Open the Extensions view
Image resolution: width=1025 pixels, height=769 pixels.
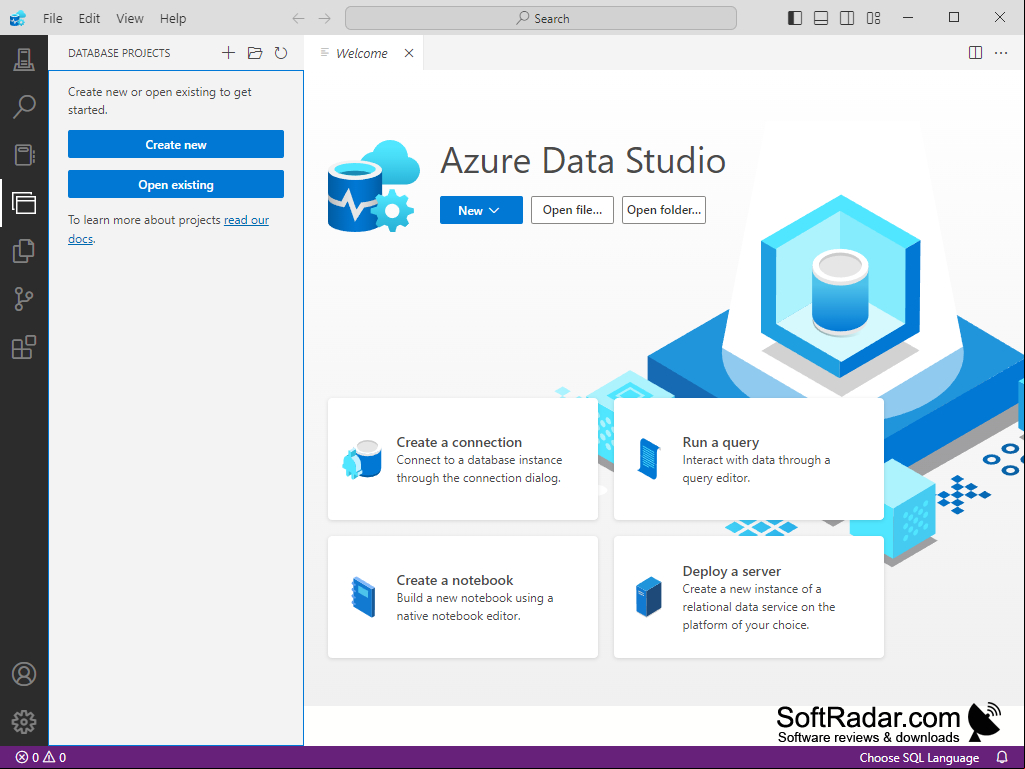coord(24,347)
